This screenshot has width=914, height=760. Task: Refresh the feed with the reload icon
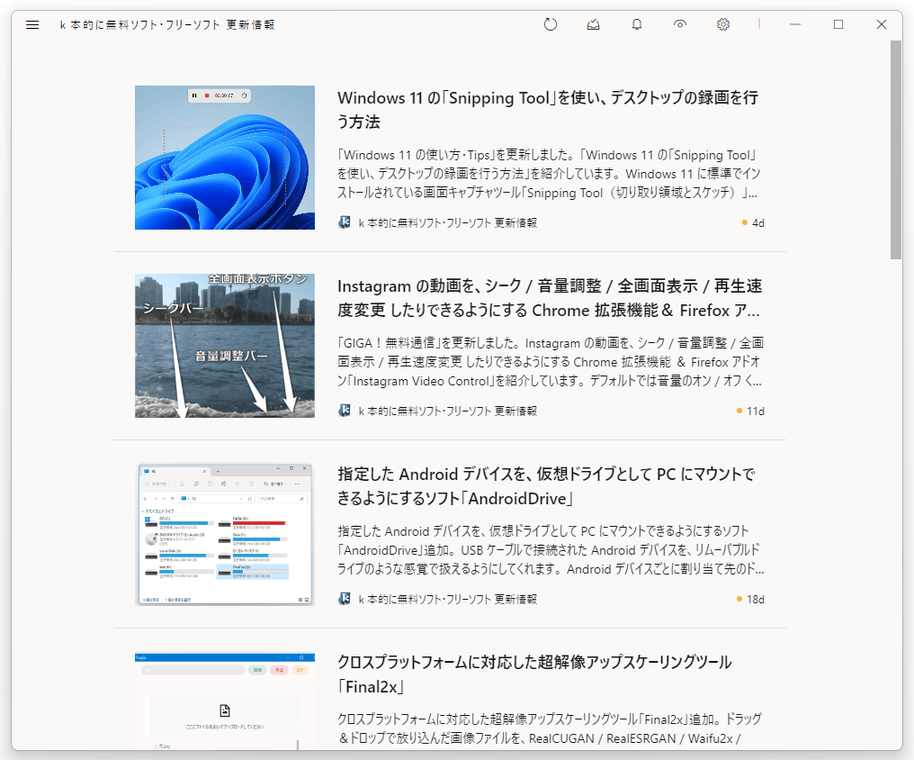pos(550,24)
